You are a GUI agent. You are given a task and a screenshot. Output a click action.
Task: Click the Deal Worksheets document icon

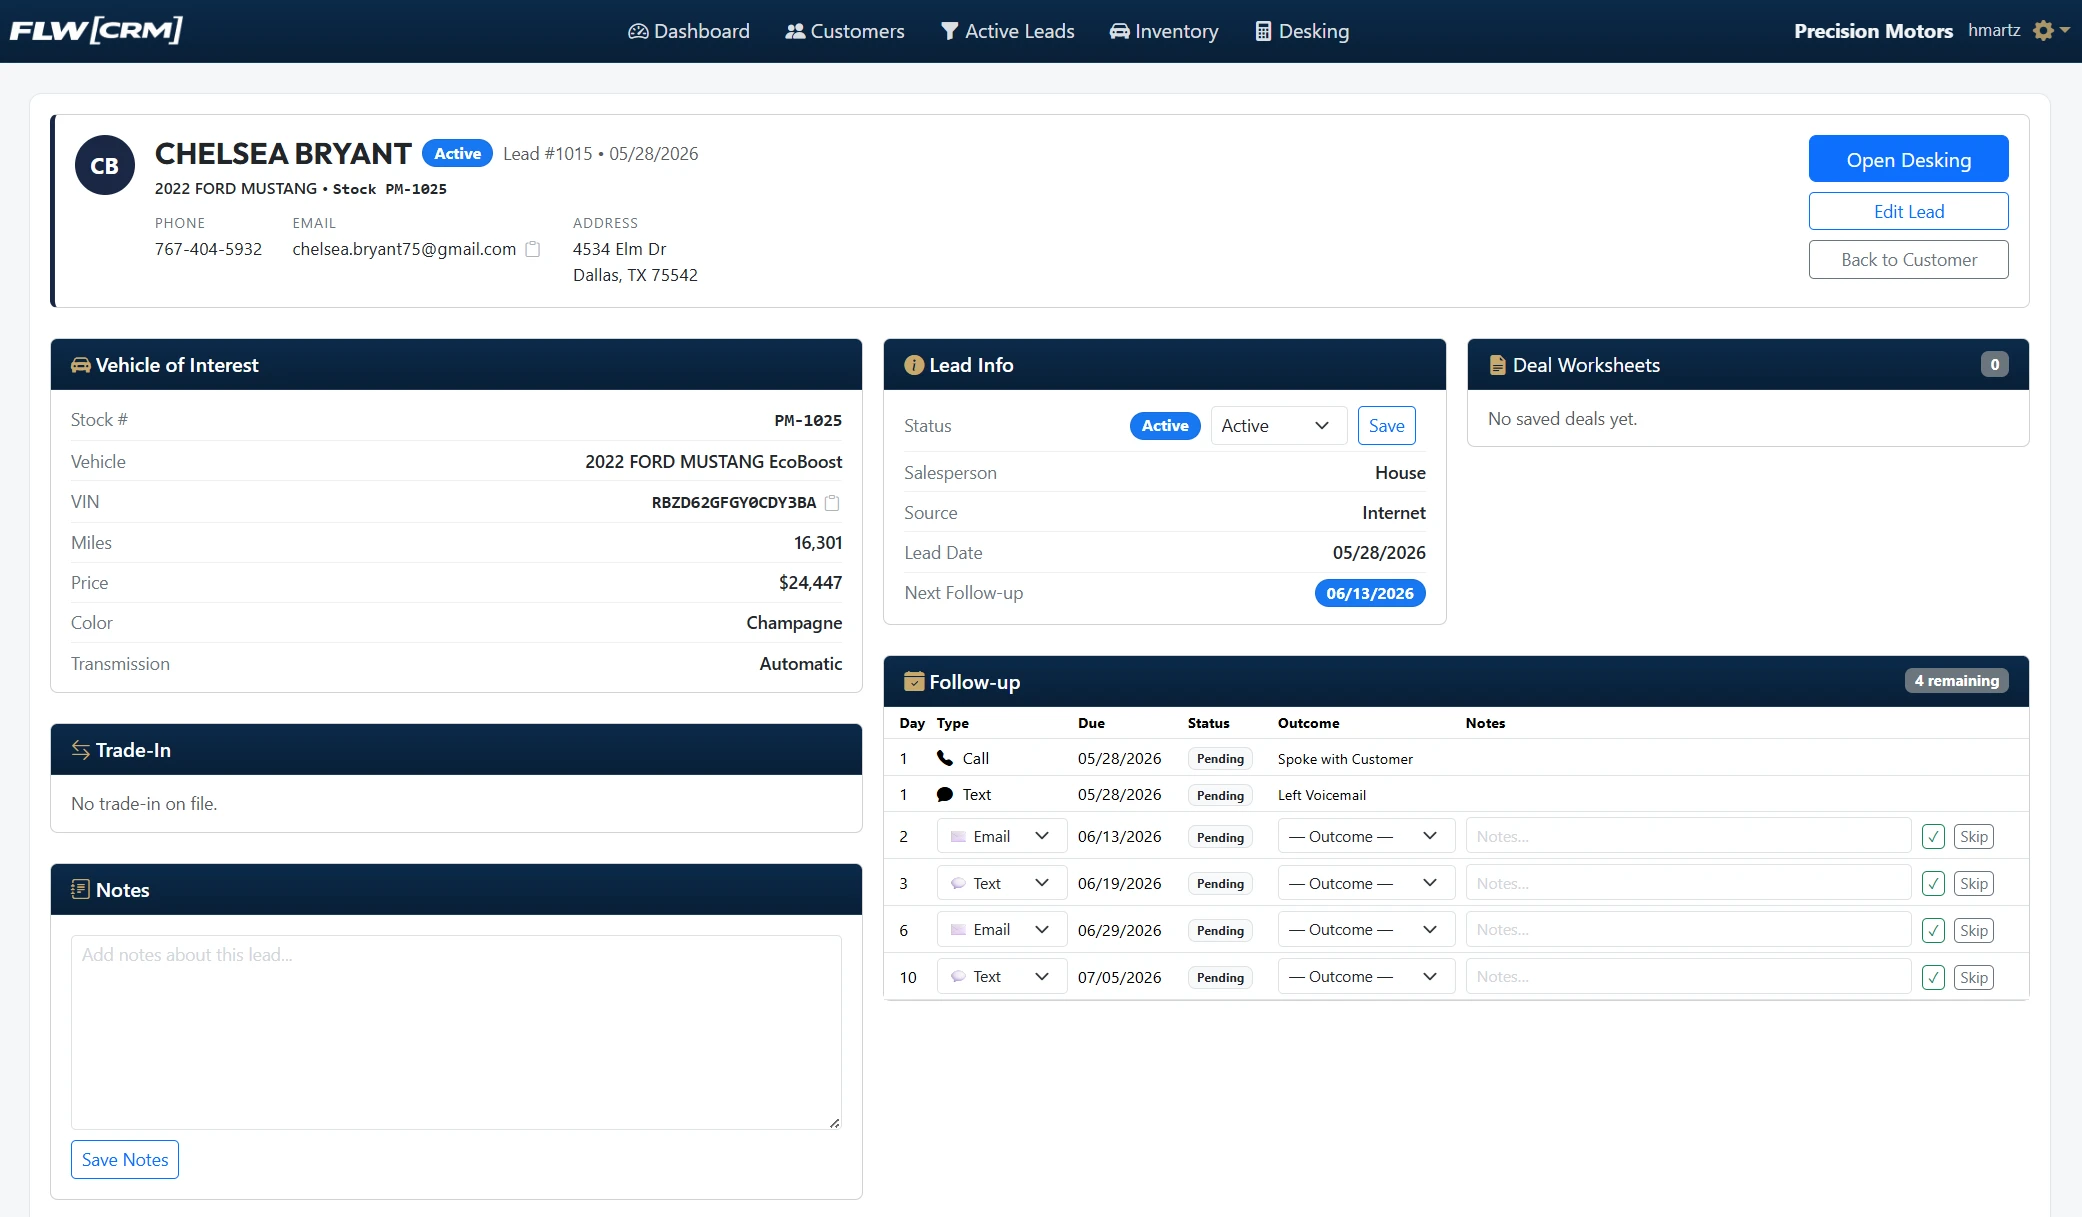pos(1497,365)
